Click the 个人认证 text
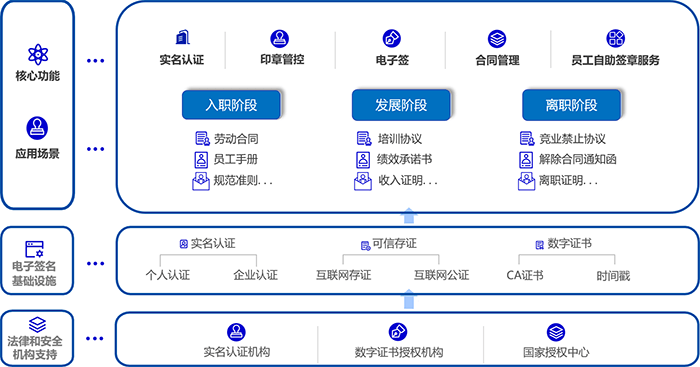Viewport: 700px width, 367px height. coord(168,275)
